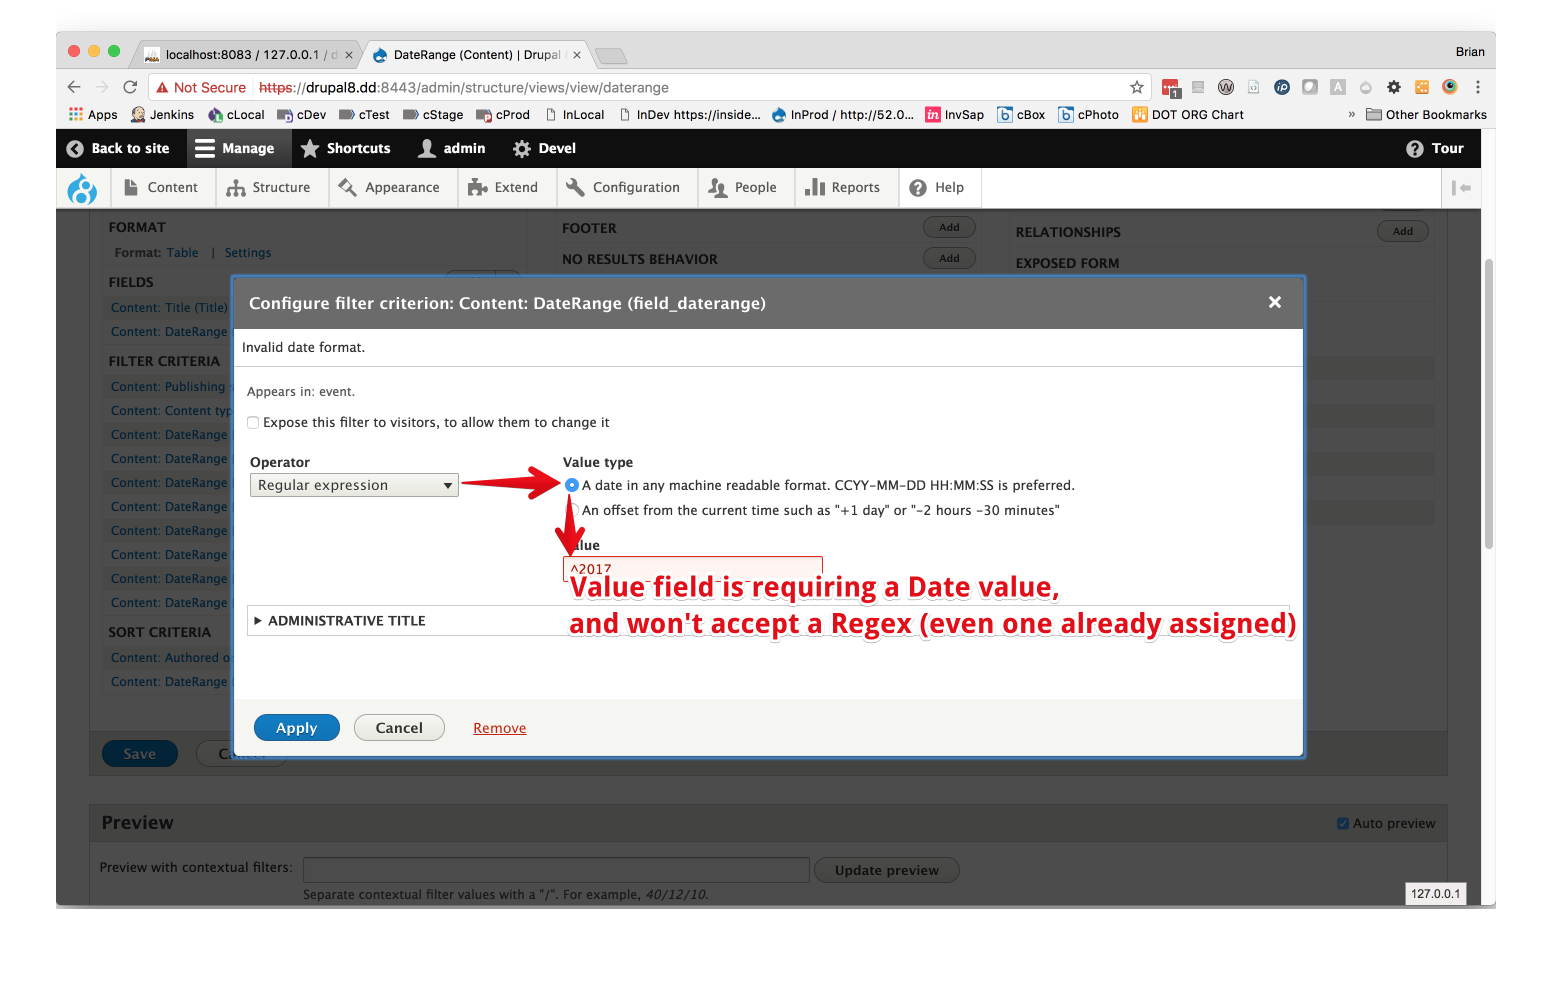Click the Add button for Footer
Image resolution: width=1552 pixels, height=985 pixels.
(949, 227)
